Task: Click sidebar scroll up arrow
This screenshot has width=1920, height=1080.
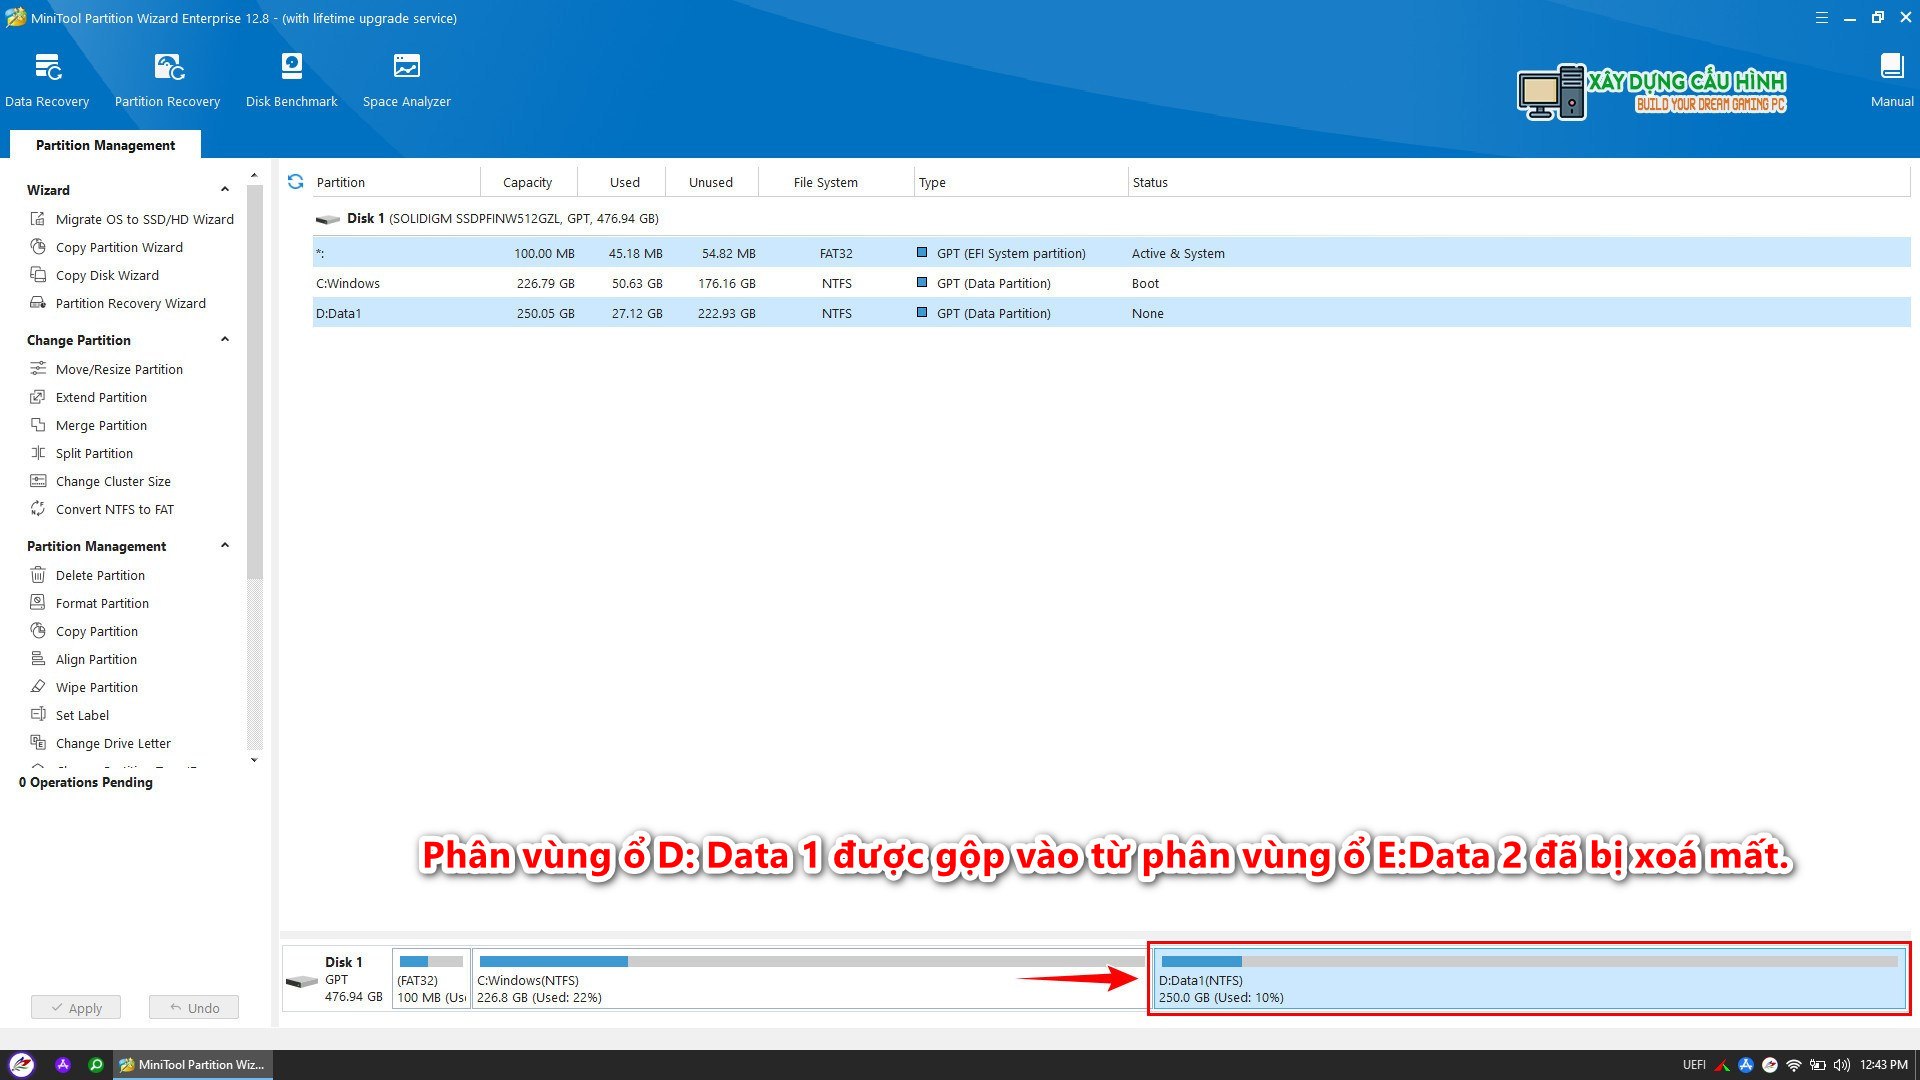Action: click(254, 176)
